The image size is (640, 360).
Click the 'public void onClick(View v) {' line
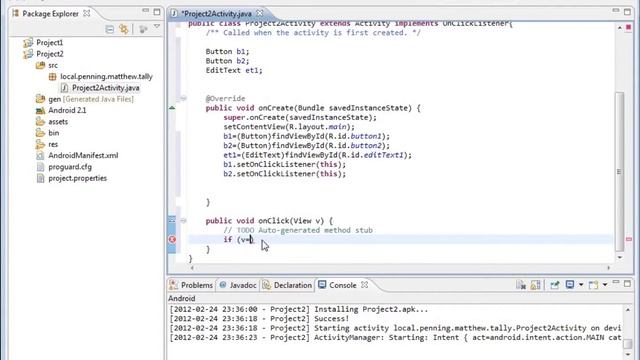269,221
